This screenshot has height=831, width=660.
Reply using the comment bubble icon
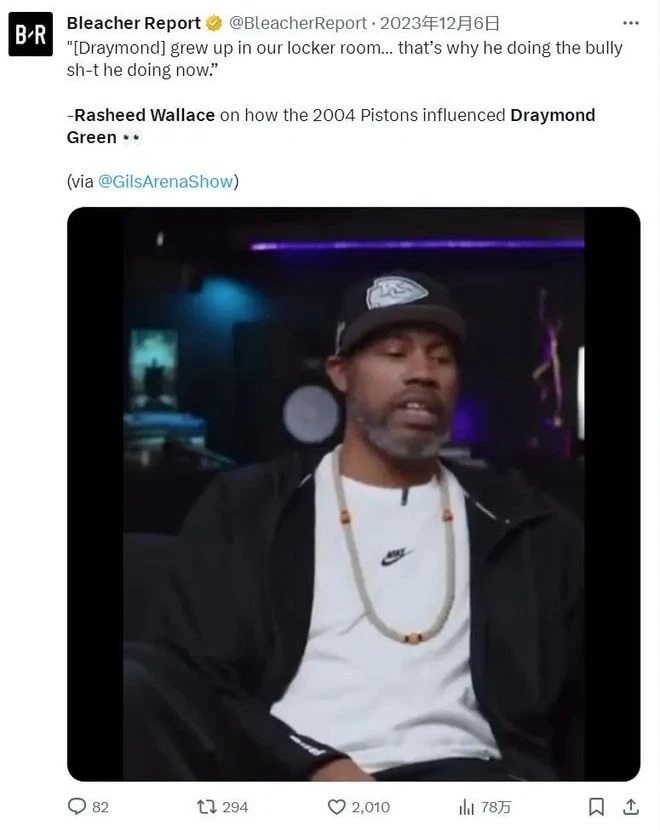point(77,807)
